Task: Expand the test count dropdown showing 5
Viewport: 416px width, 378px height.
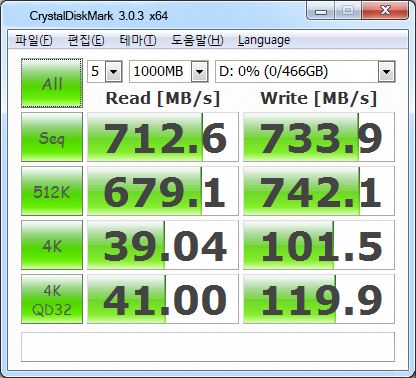Action: tap(114, 71)
